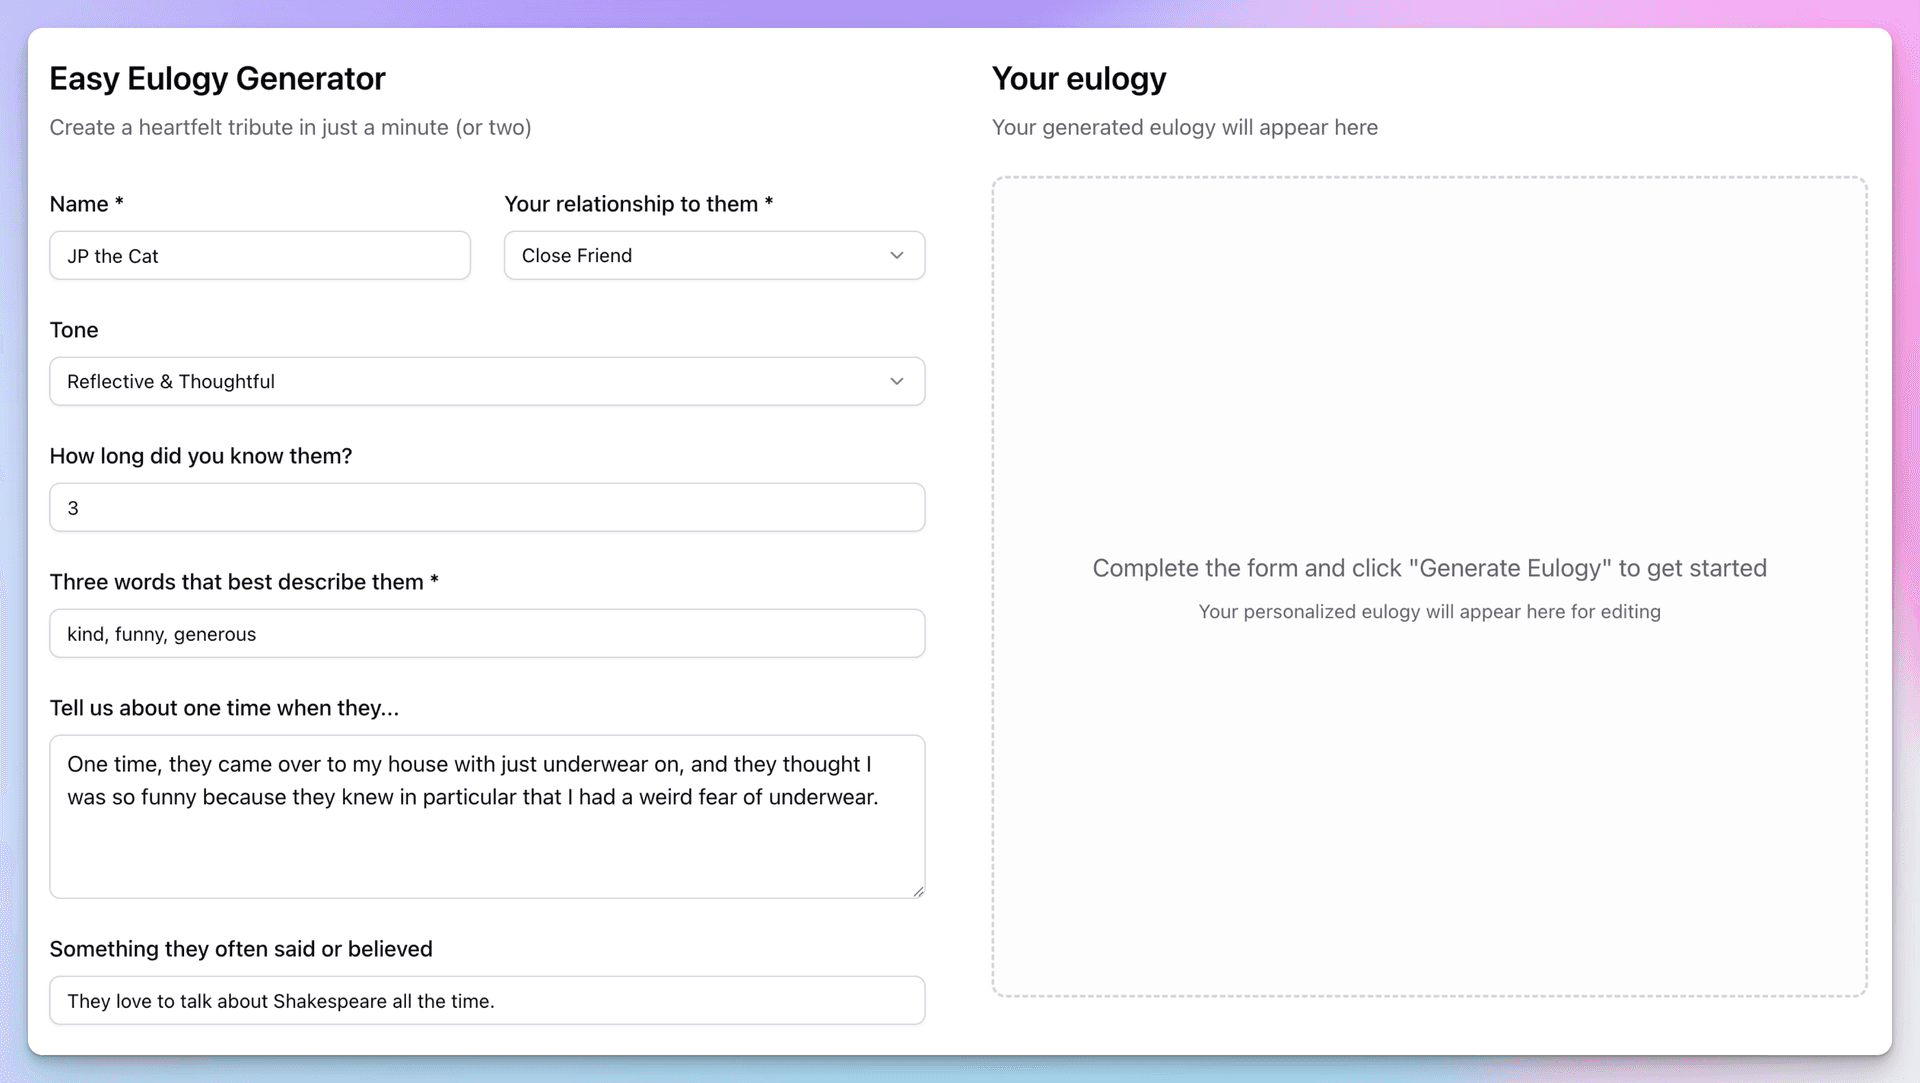Viewport: 1920px width, 1083px height.
Task: Open the 'Close Friend' relationship selector
Action: (713, 255)
